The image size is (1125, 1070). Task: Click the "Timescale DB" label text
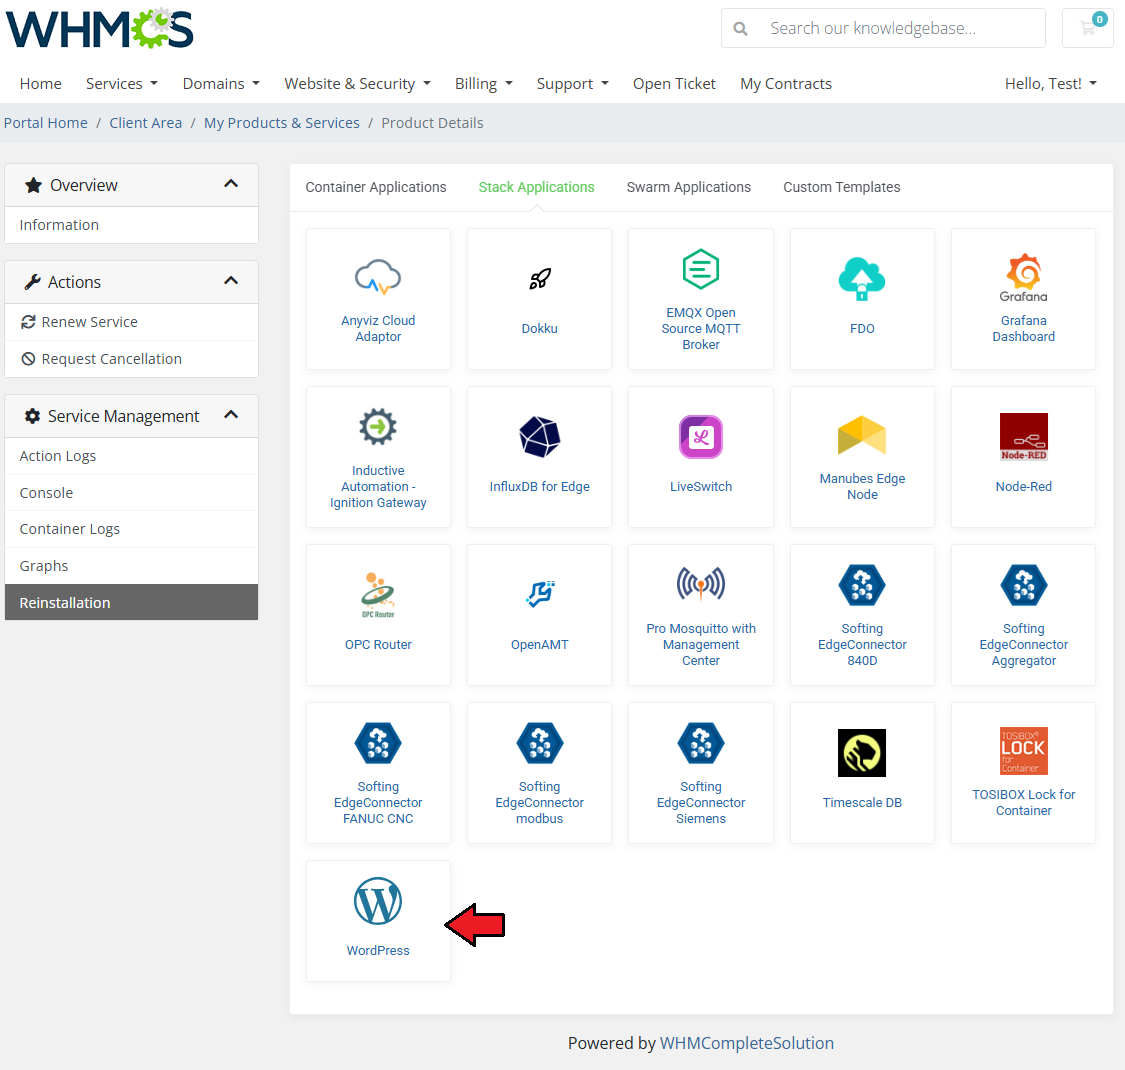[x=862, y=802]
